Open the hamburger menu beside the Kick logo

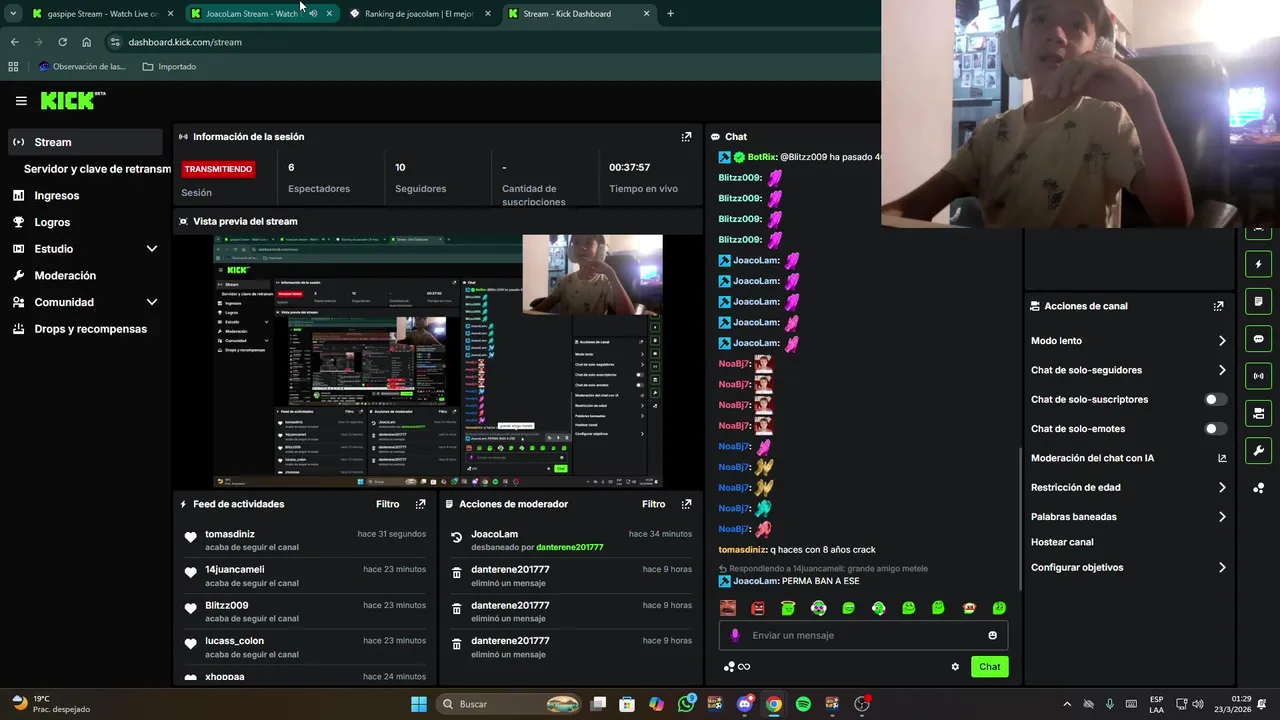point(21,101)
